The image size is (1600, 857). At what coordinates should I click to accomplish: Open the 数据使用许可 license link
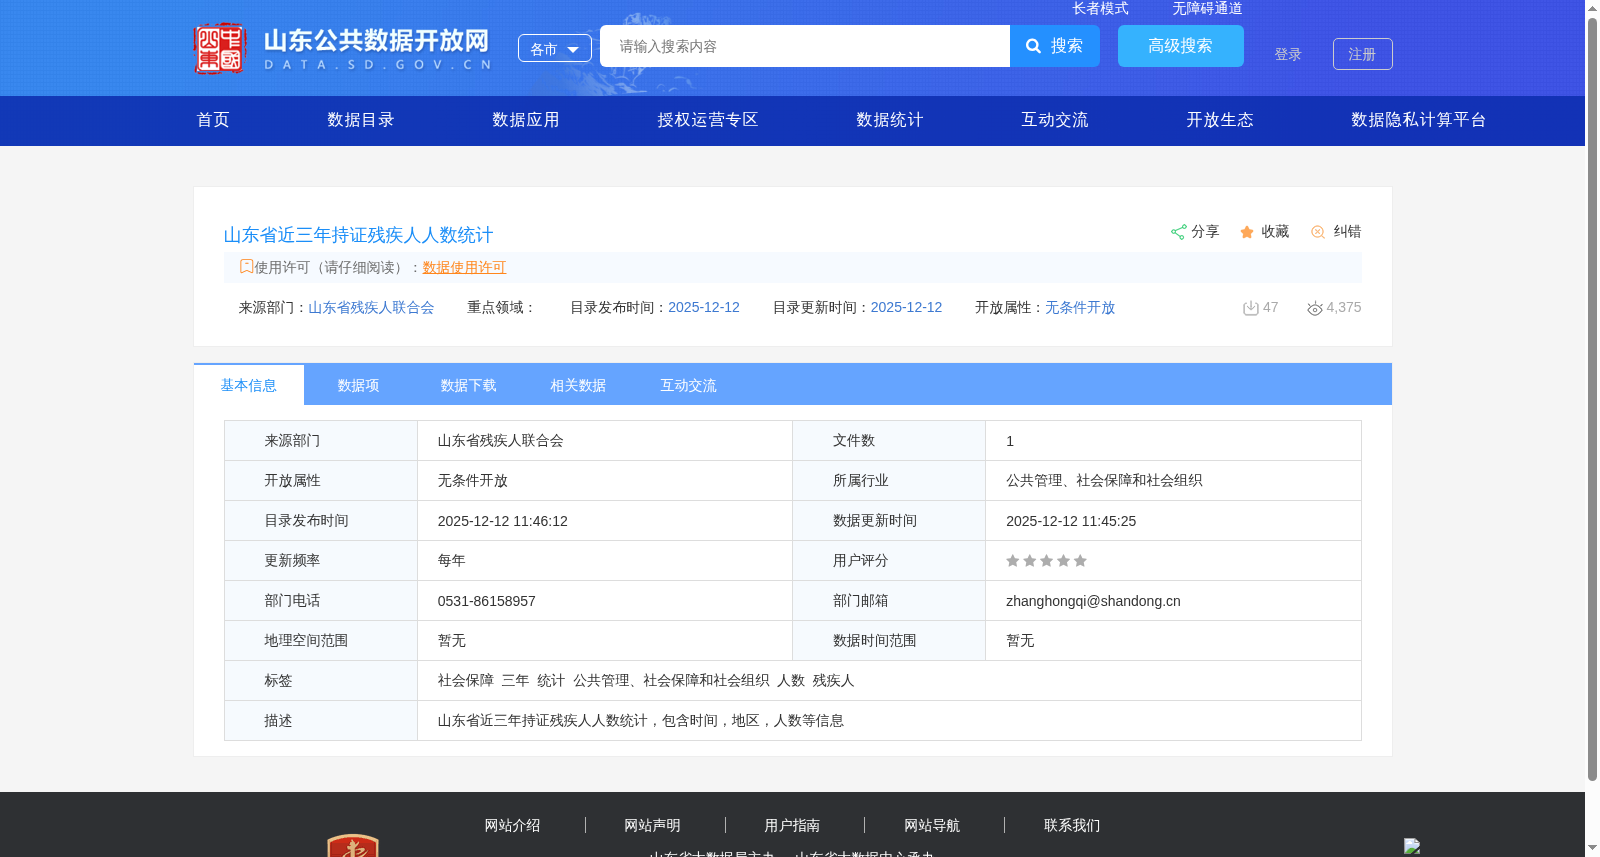464,267
